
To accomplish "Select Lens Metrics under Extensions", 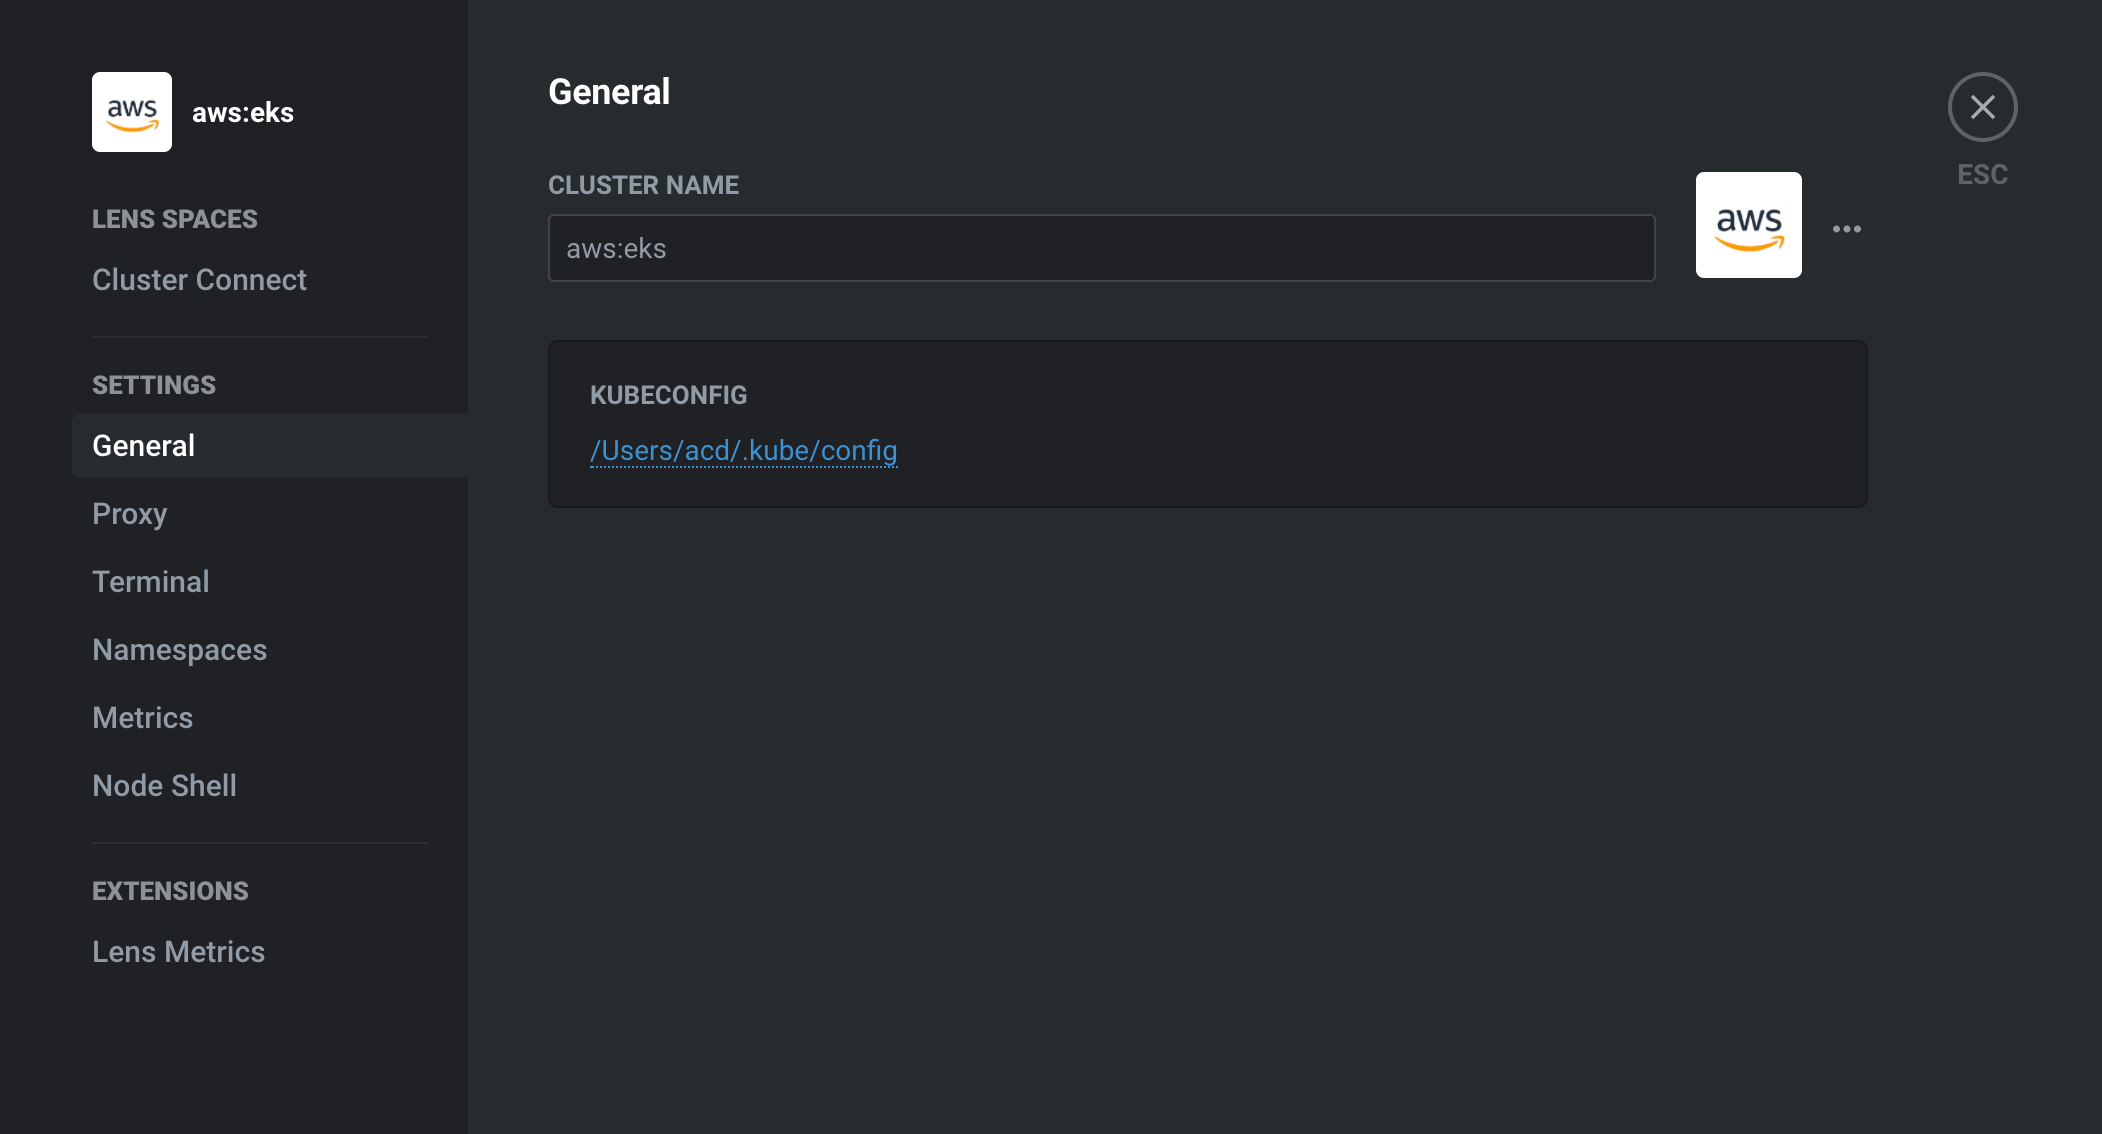I will pos(178,952).
